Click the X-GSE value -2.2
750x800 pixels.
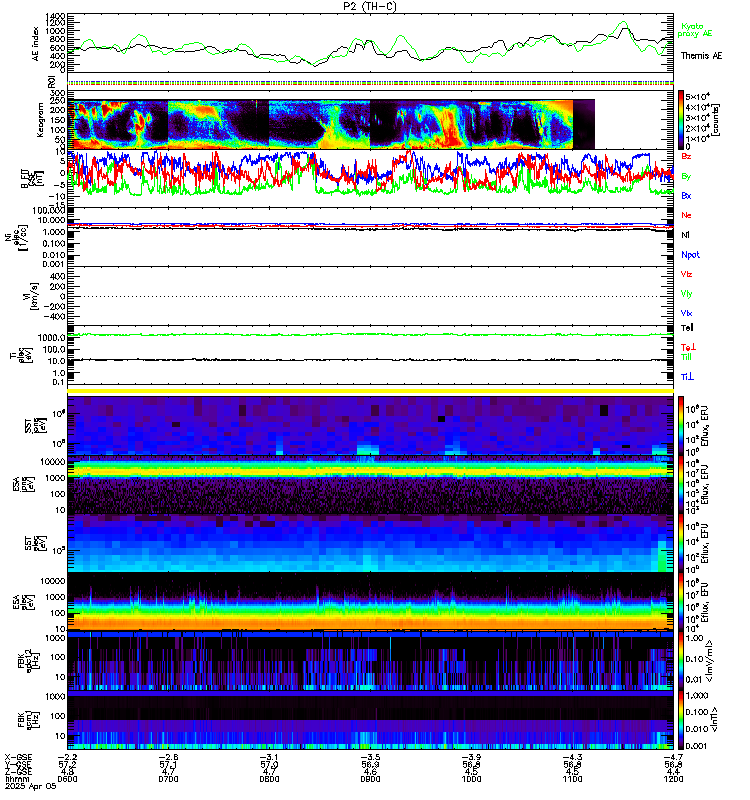67,757
